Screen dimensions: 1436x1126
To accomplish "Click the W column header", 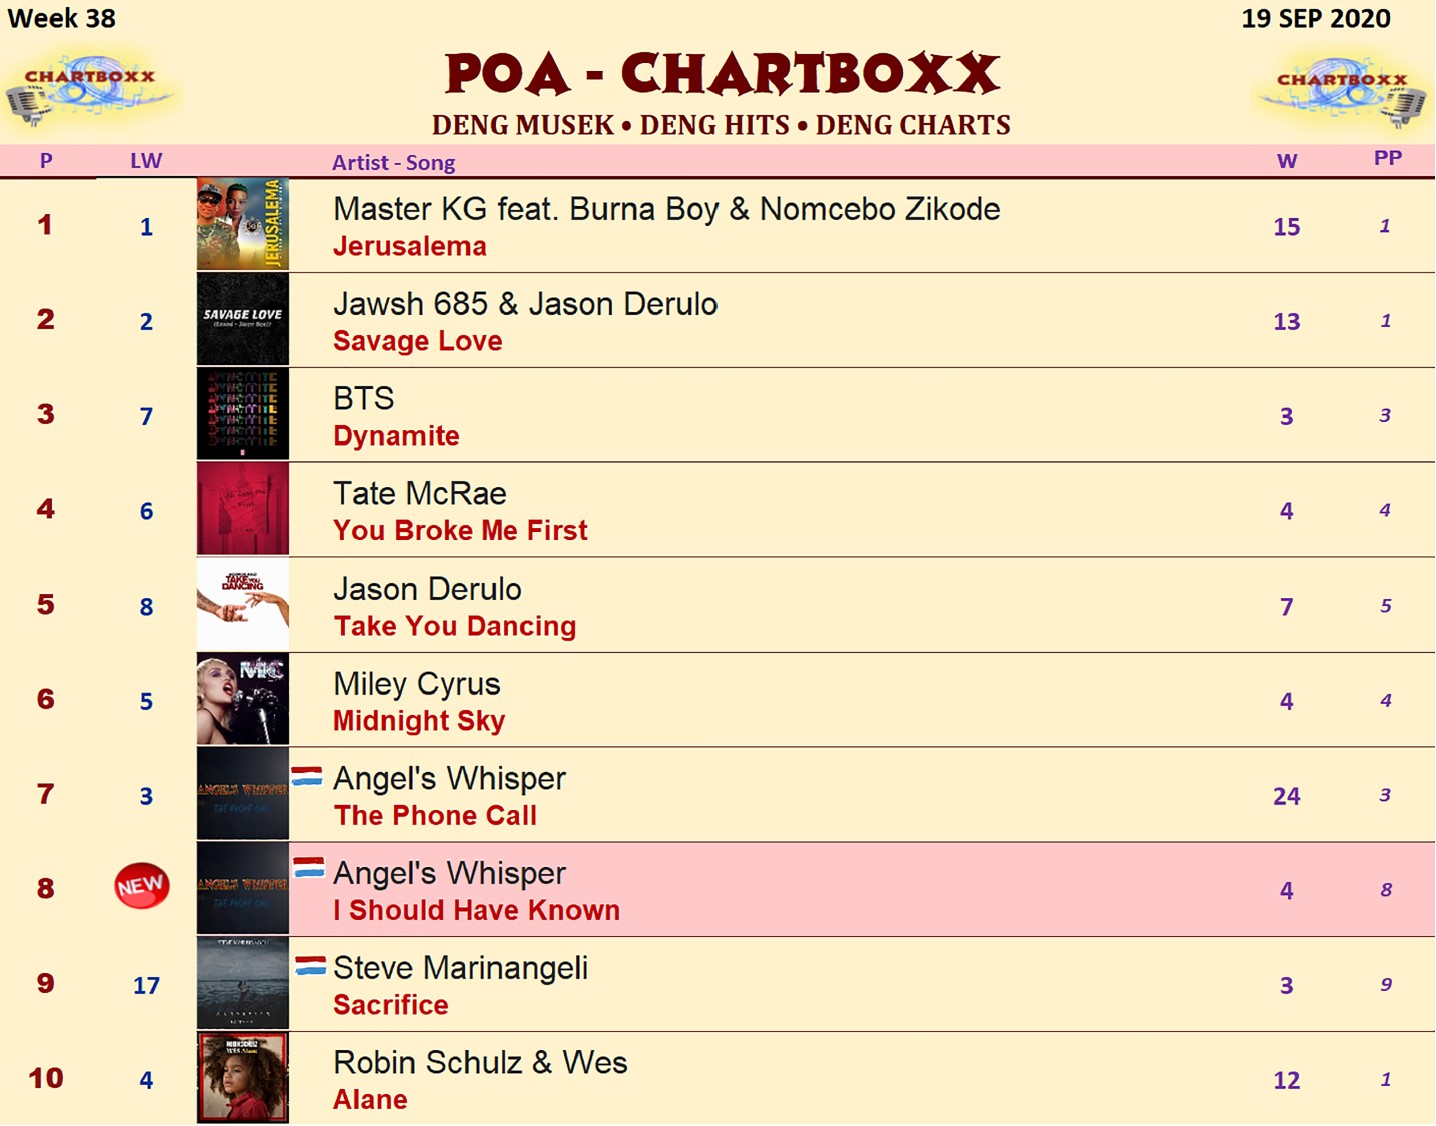I will point(1287,161).
